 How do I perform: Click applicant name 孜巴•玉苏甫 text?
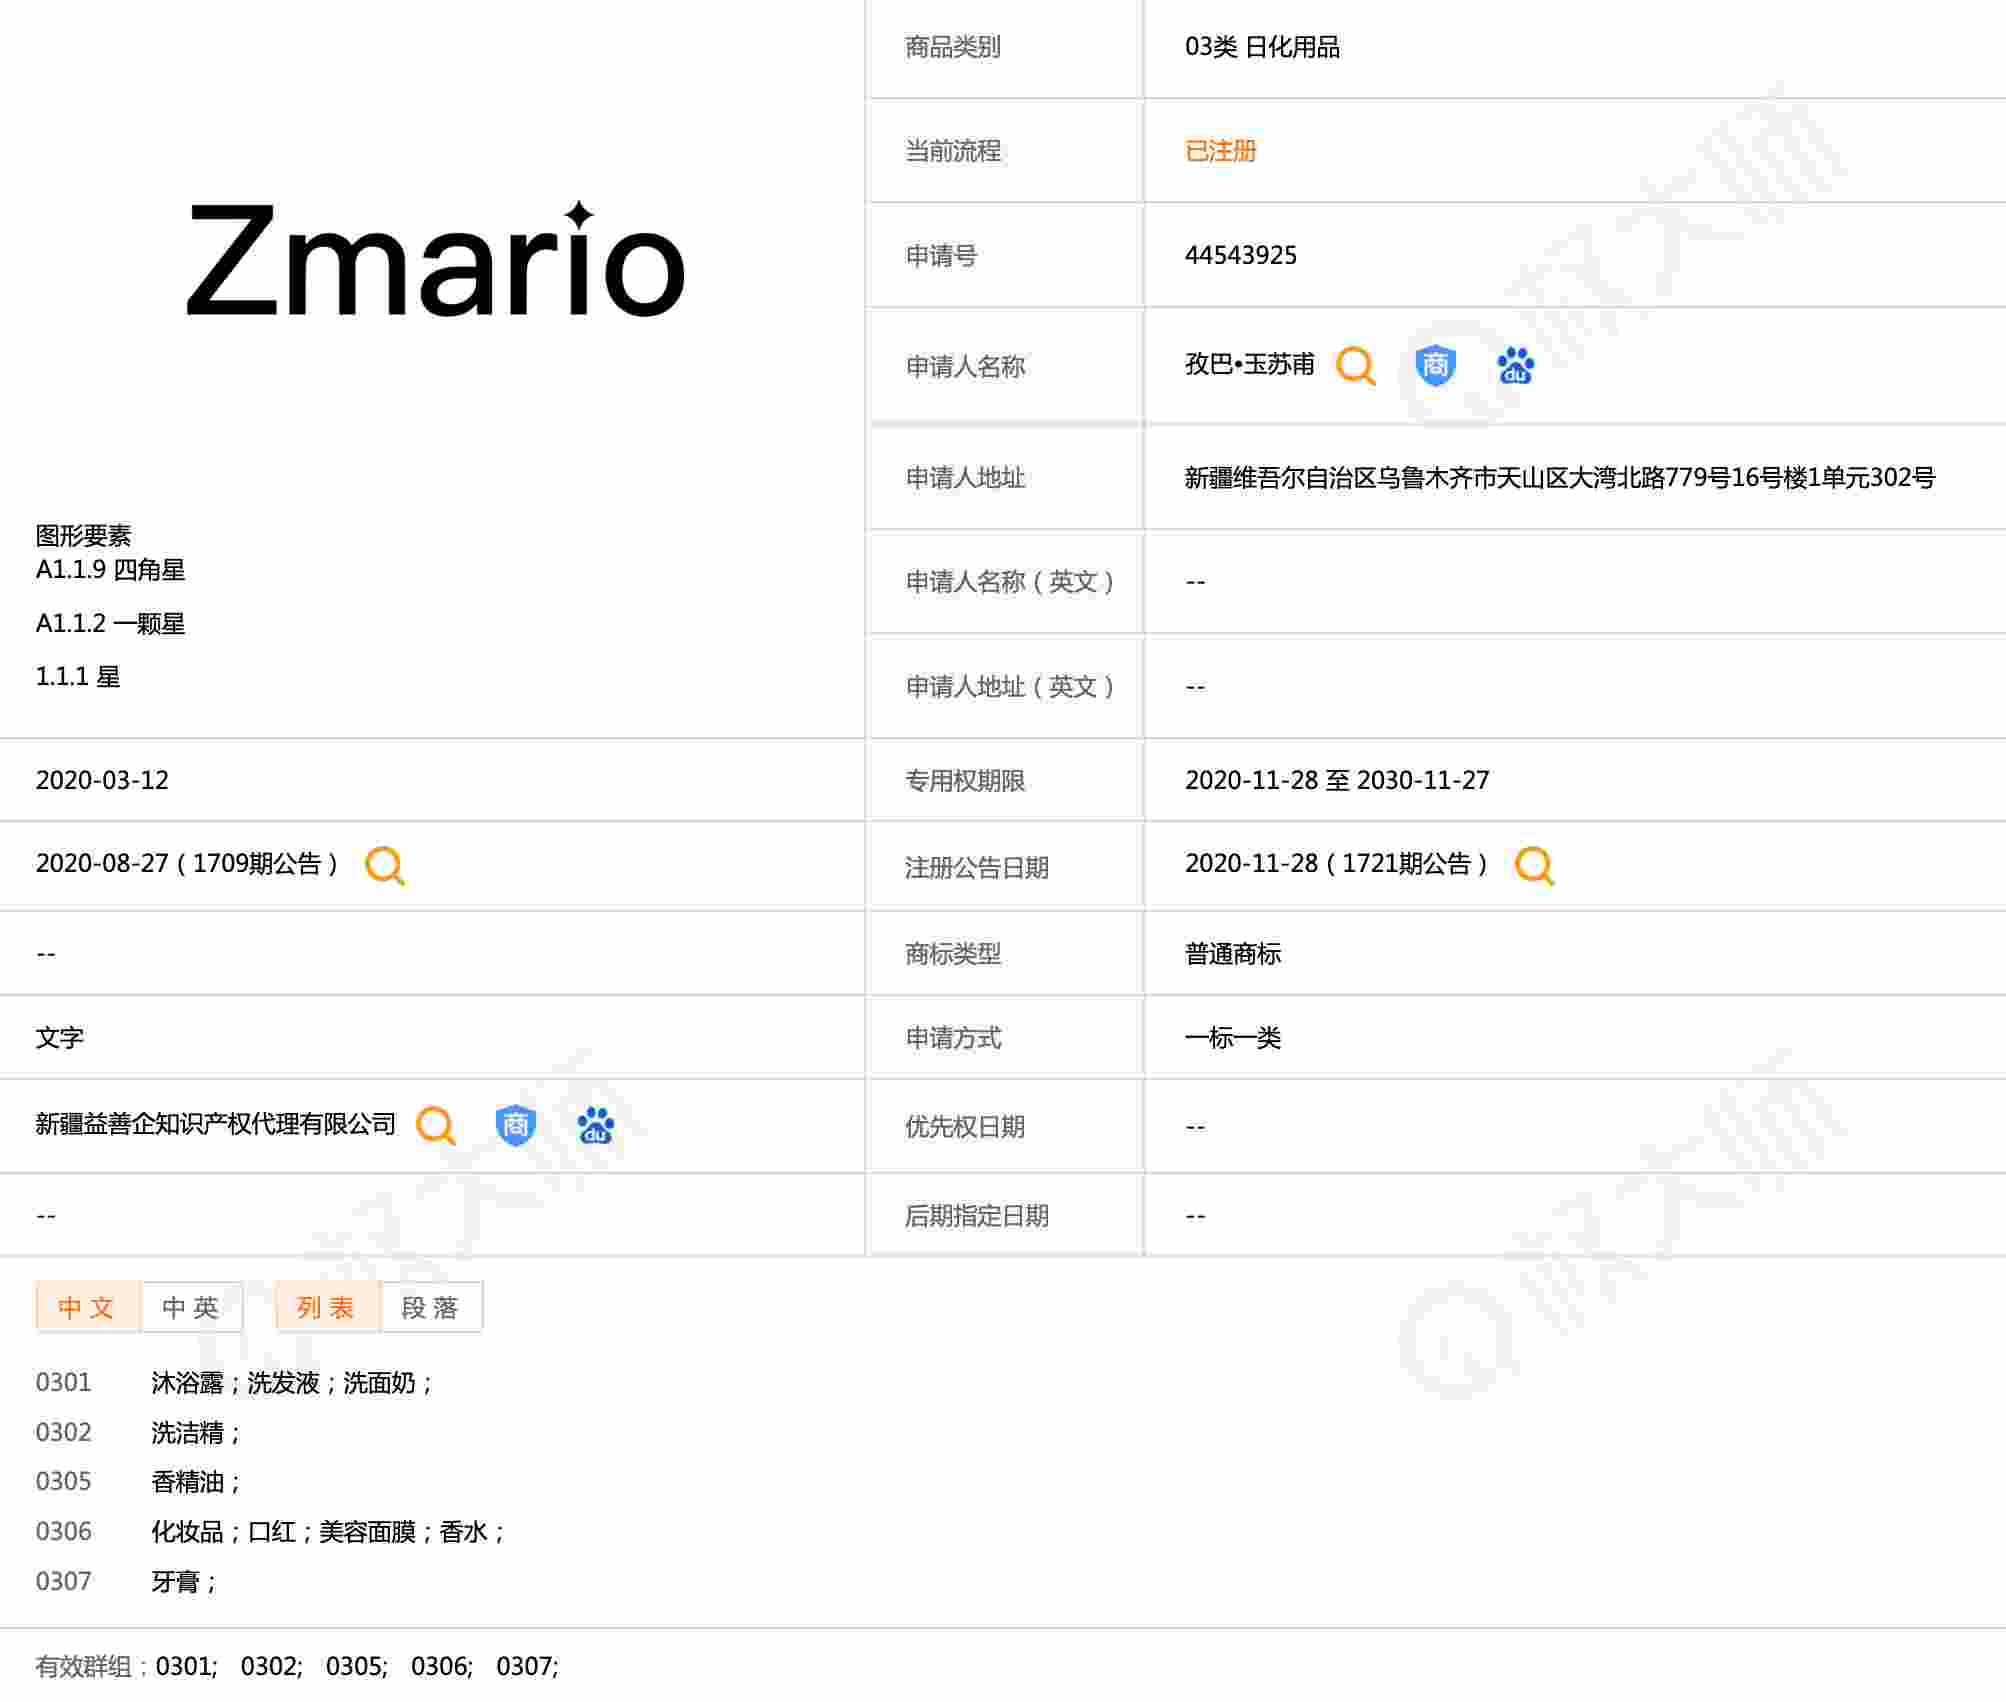pos(1249,365)
